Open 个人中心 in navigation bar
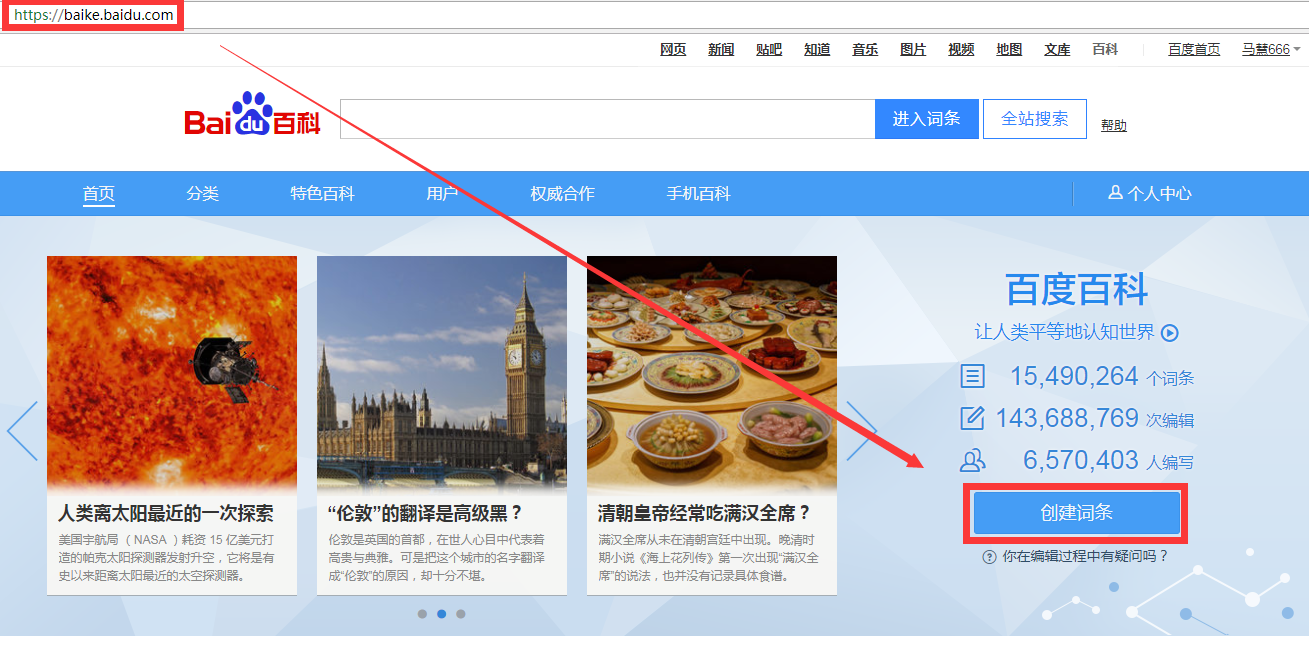This screenshot has height=652, width=1309. [x=1150, y=193]
